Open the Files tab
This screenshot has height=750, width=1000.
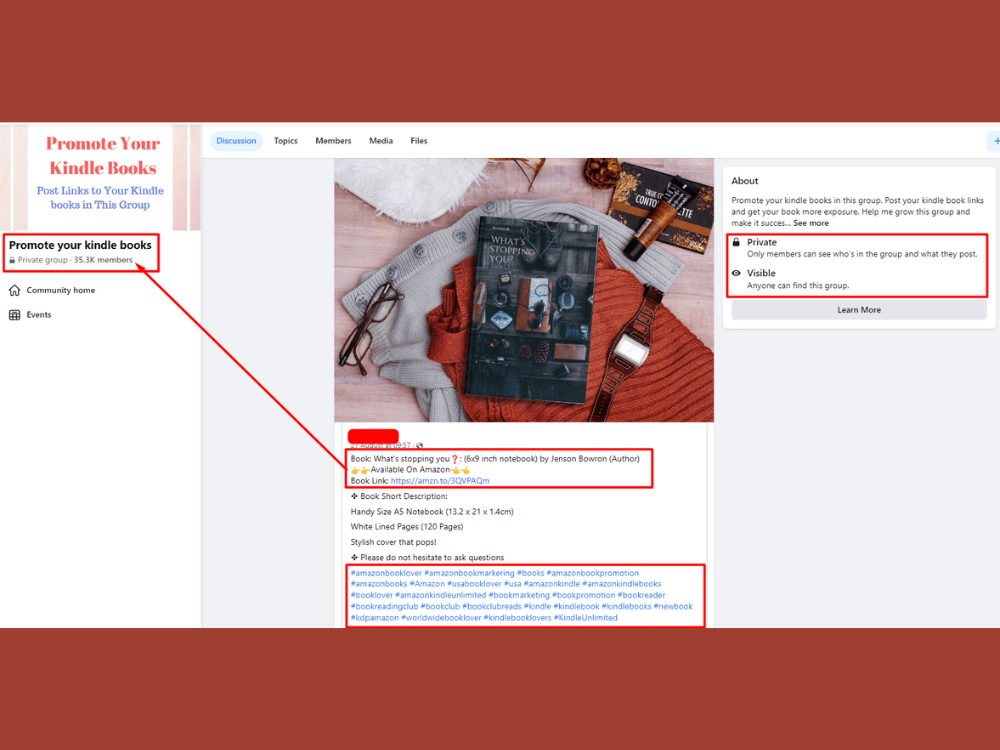pyautogui.click(x=419, y=141)
